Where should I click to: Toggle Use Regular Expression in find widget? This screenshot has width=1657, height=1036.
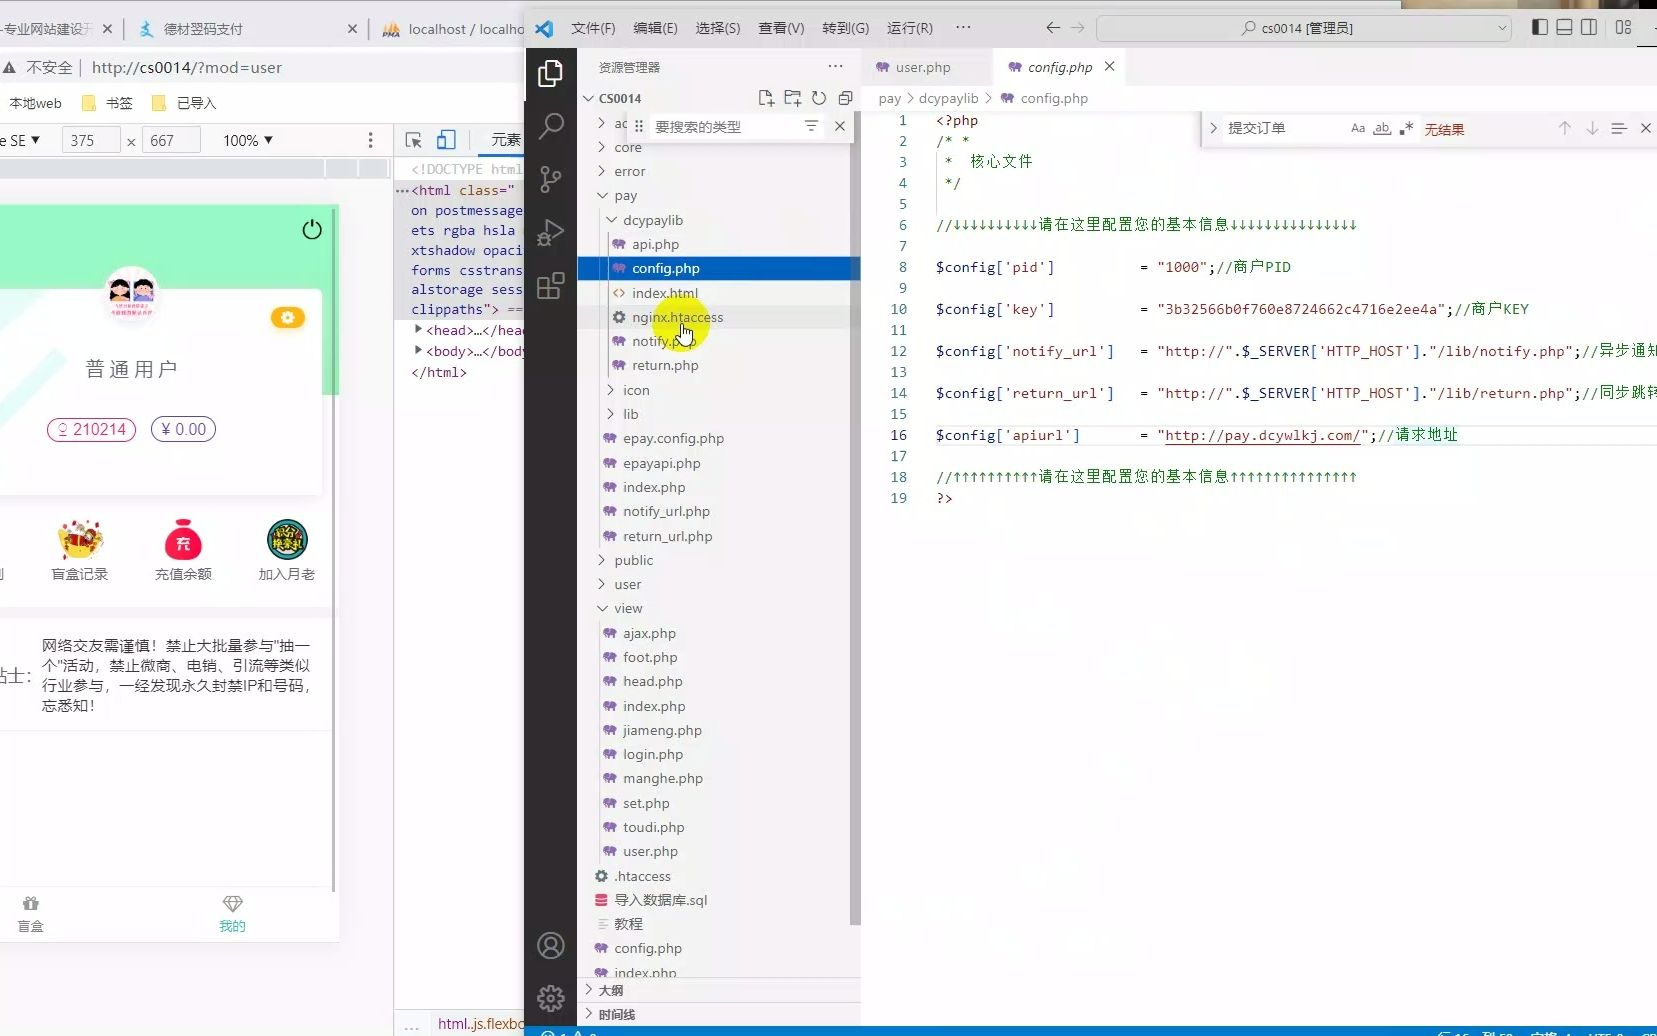tap(1406, 128)
